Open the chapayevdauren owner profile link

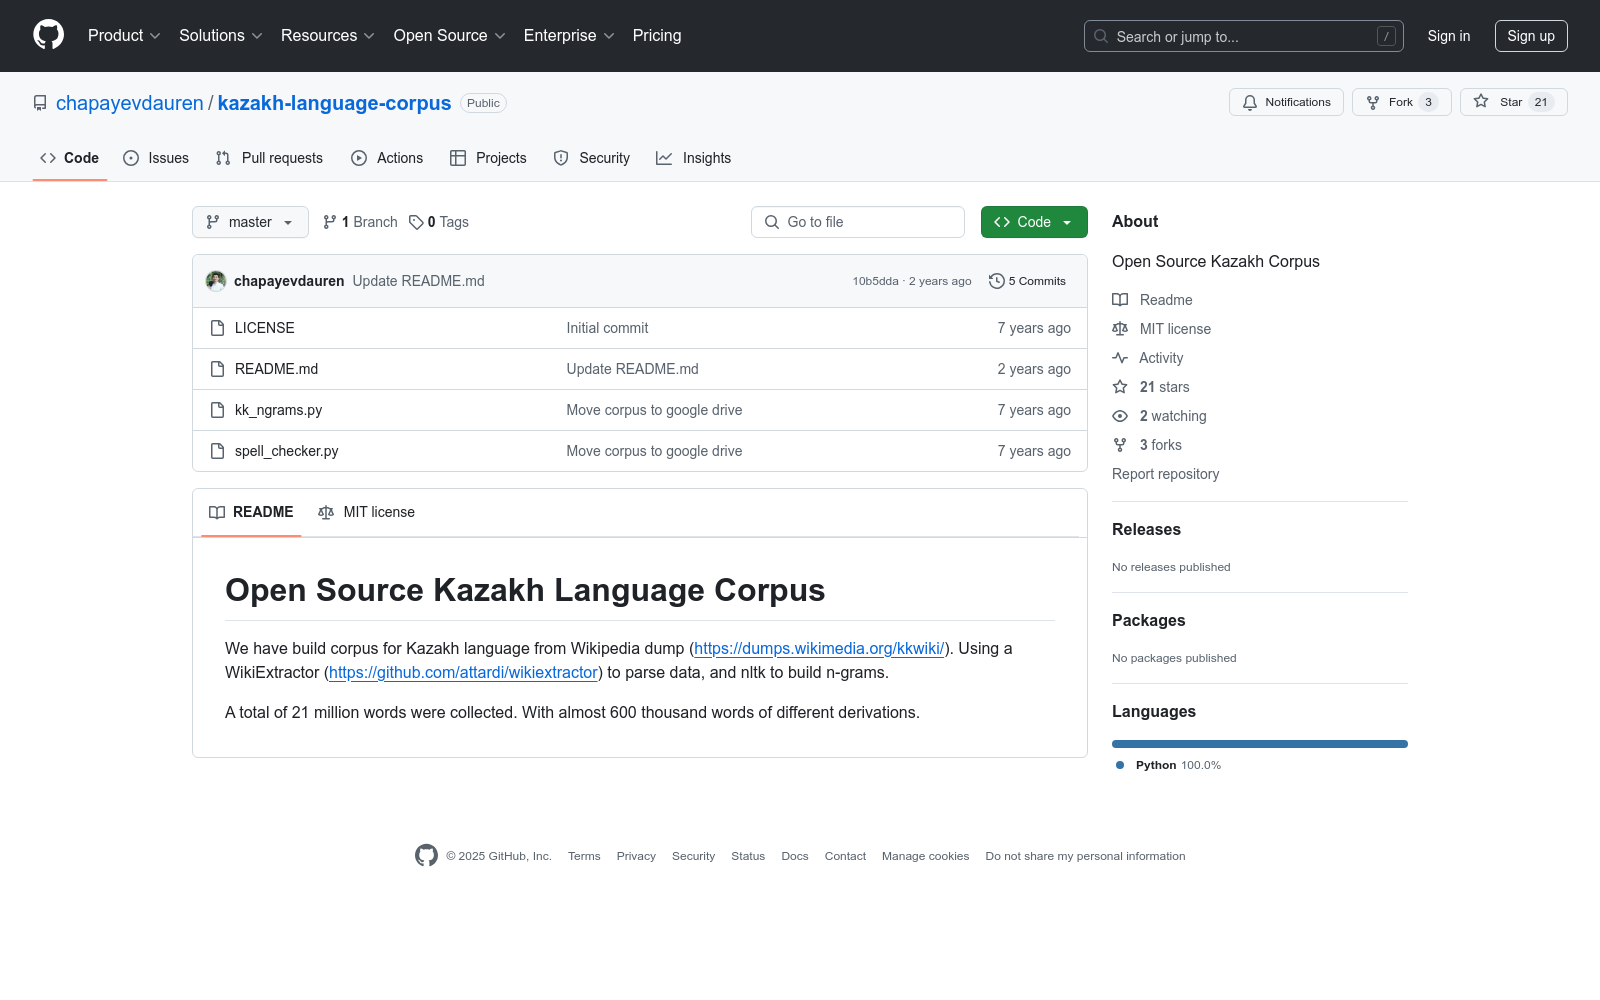[130, 103]
